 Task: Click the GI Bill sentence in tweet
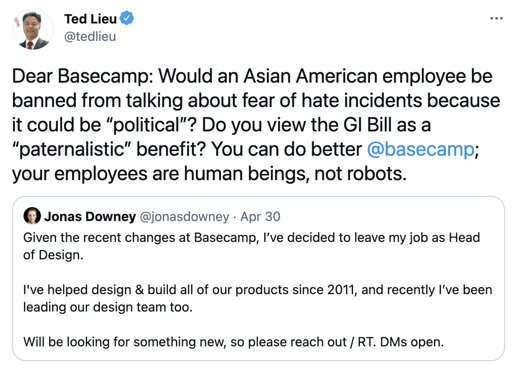click(x=316, y=125)
